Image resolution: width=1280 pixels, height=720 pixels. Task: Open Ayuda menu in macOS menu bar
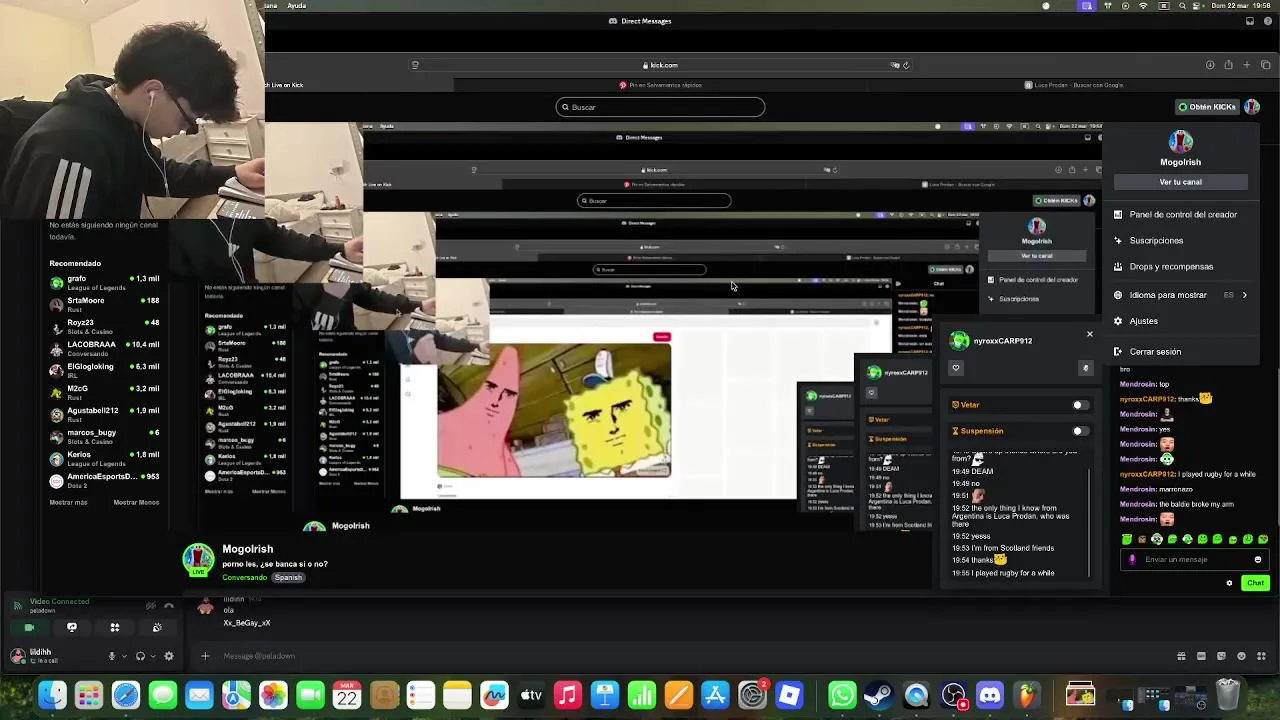[x=297, y=6]
